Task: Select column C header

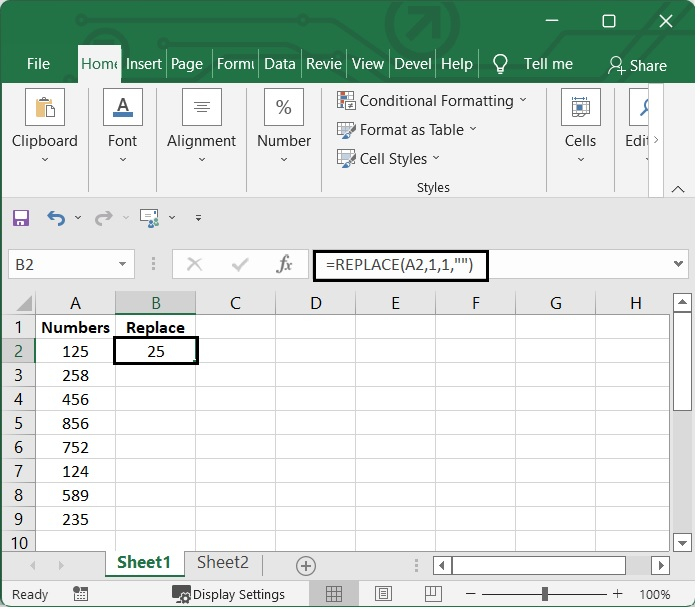Action: click(x=235, y=303)
